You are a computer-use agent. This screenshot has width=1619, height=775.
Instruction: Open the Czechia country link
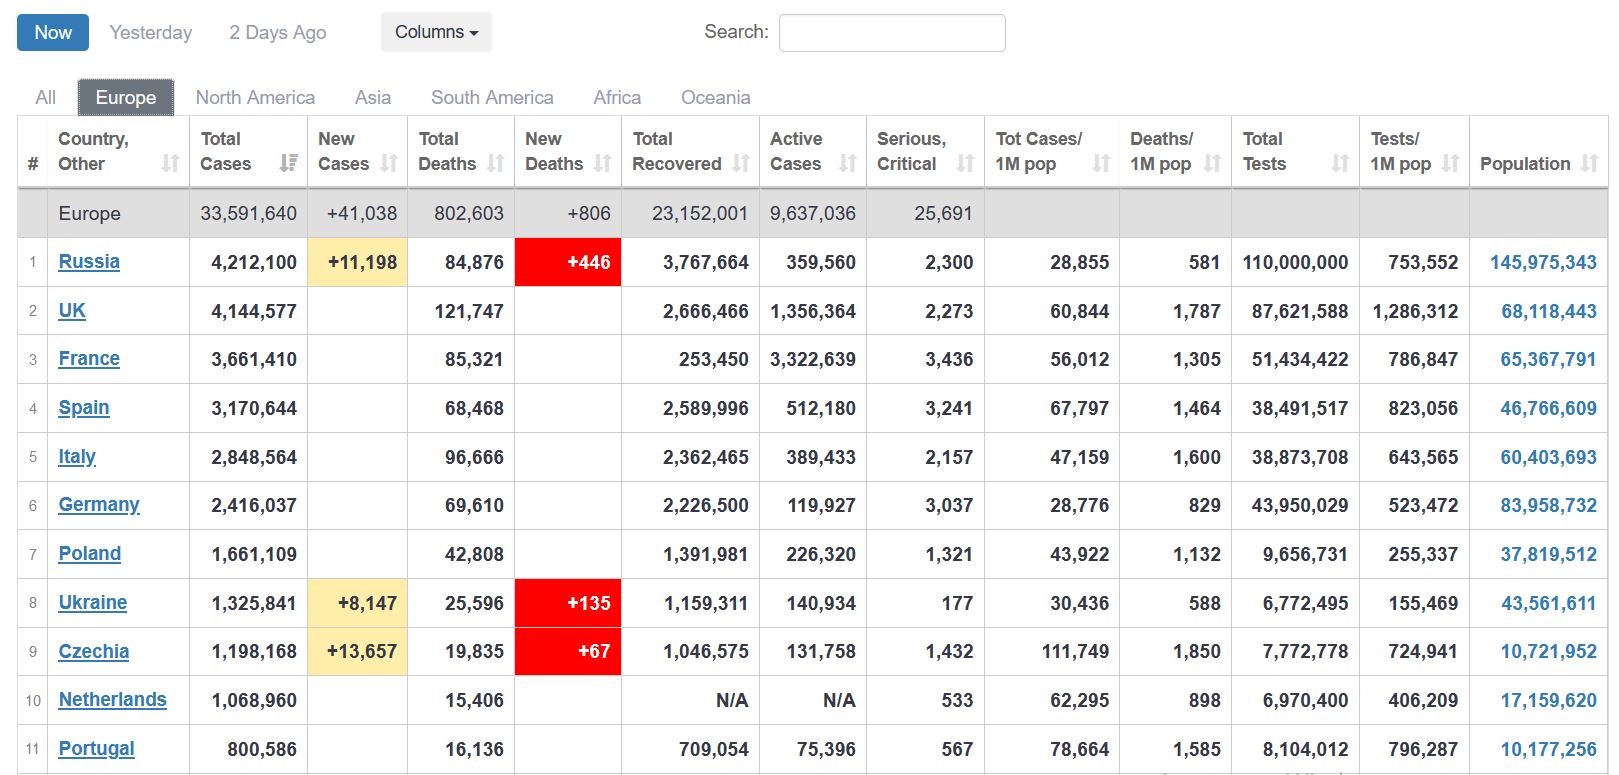(94, 652)
